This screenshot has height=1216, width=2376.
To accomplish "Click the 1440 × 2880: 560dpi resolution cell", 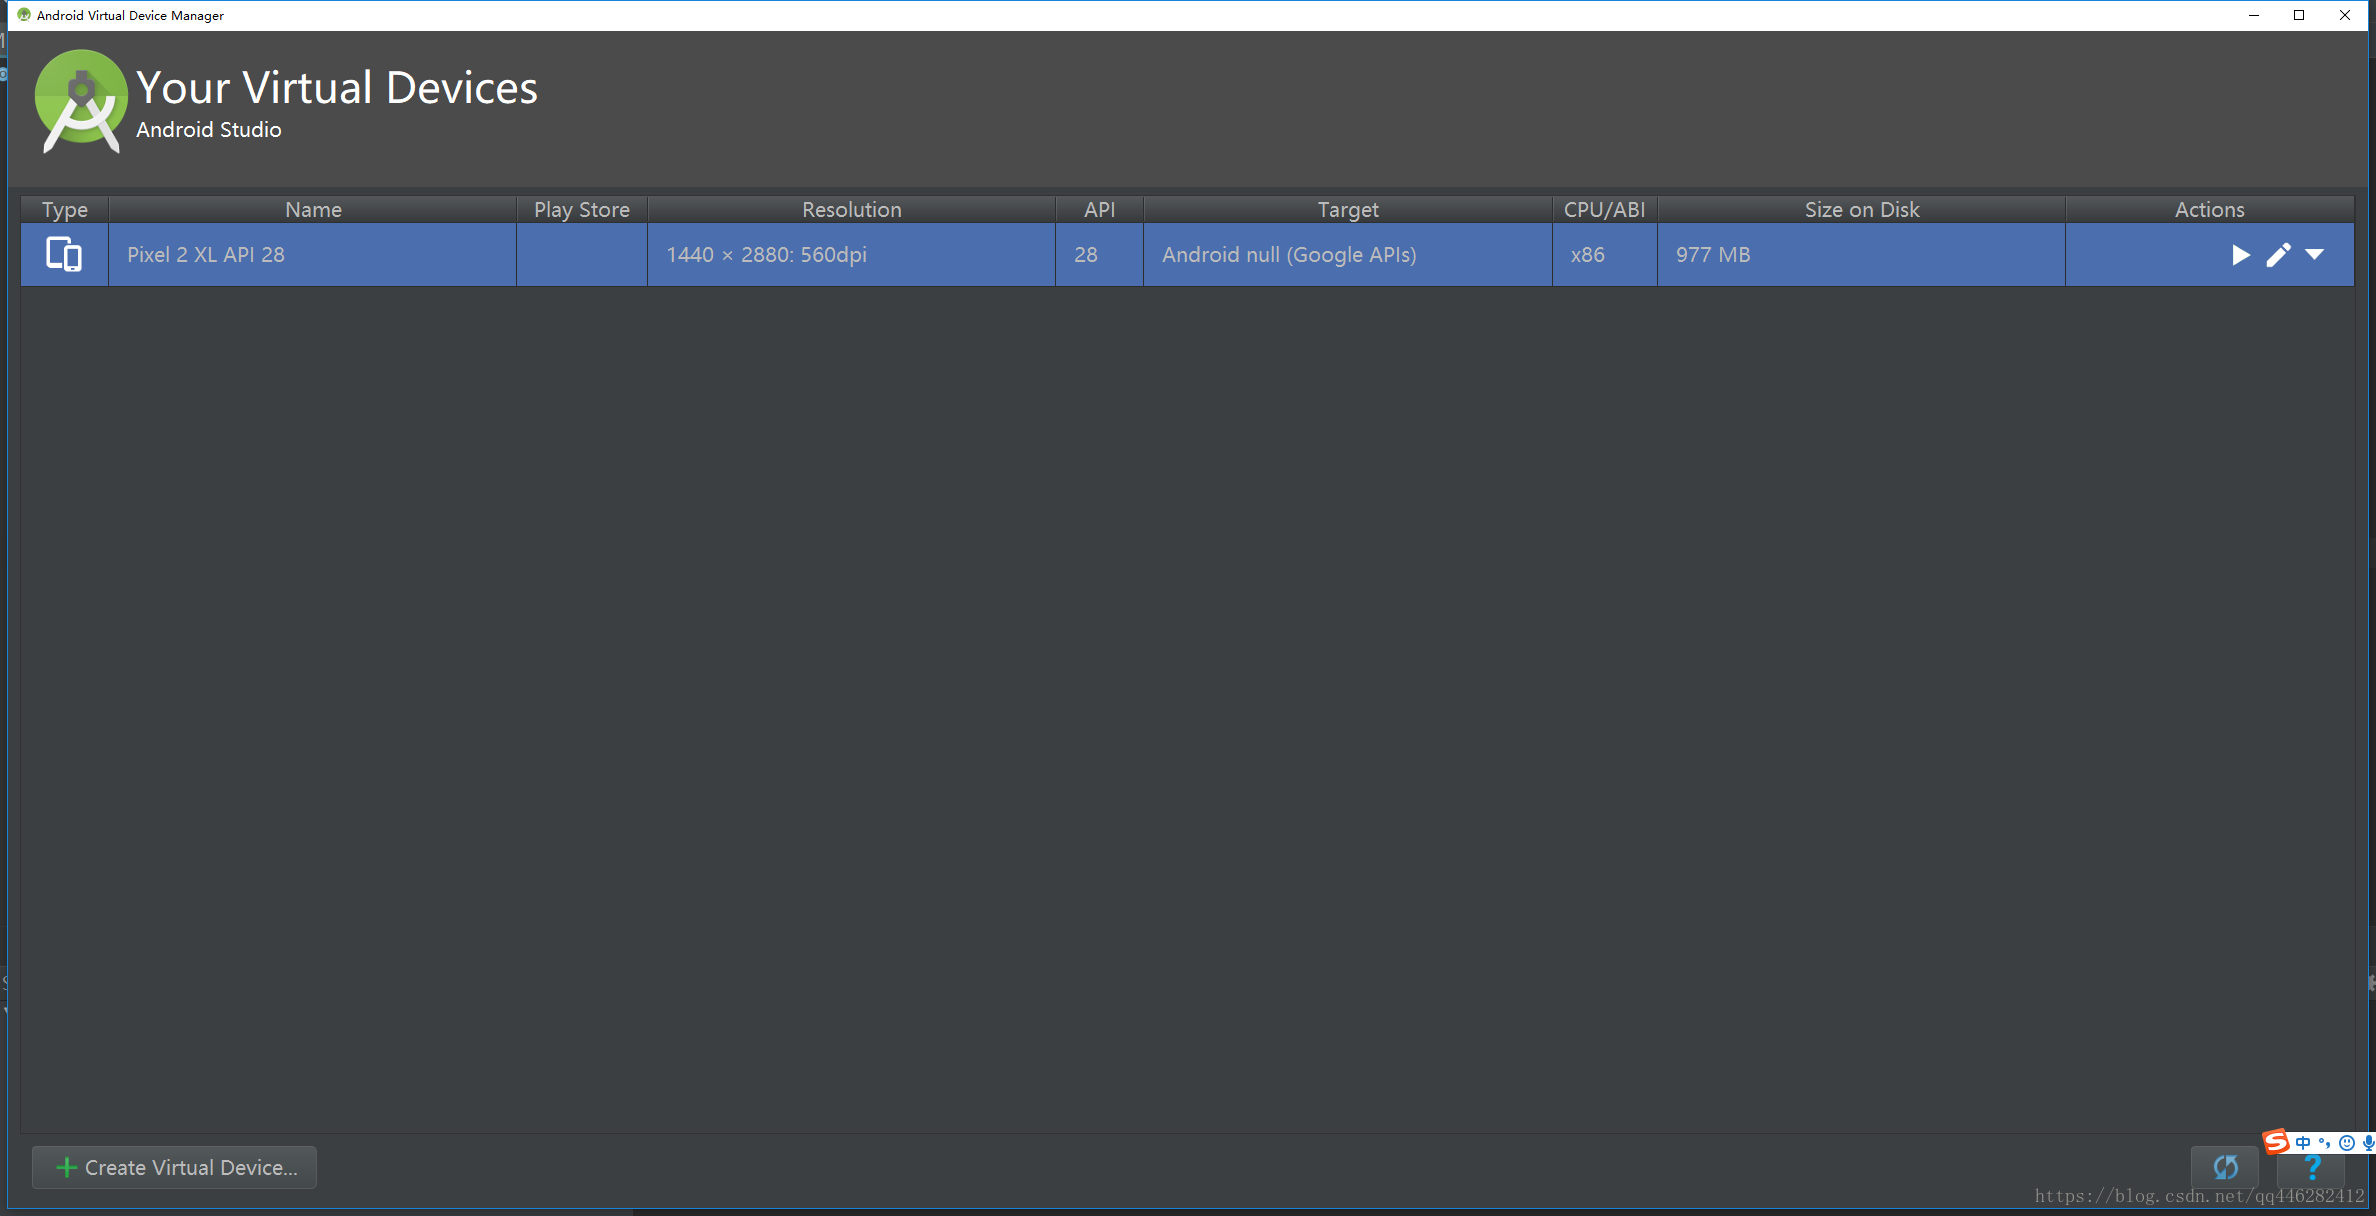I will 852,255.
